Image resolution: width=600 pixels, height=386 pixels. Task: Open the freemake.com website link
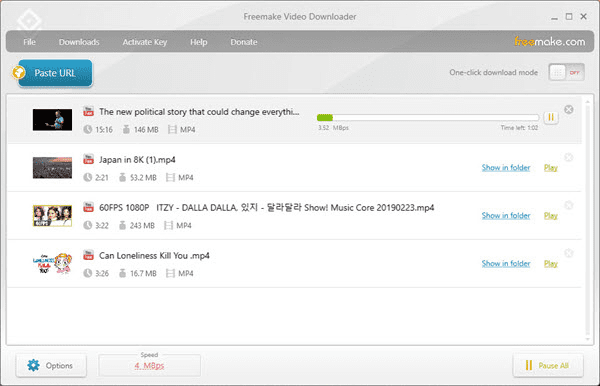[549, 41]
